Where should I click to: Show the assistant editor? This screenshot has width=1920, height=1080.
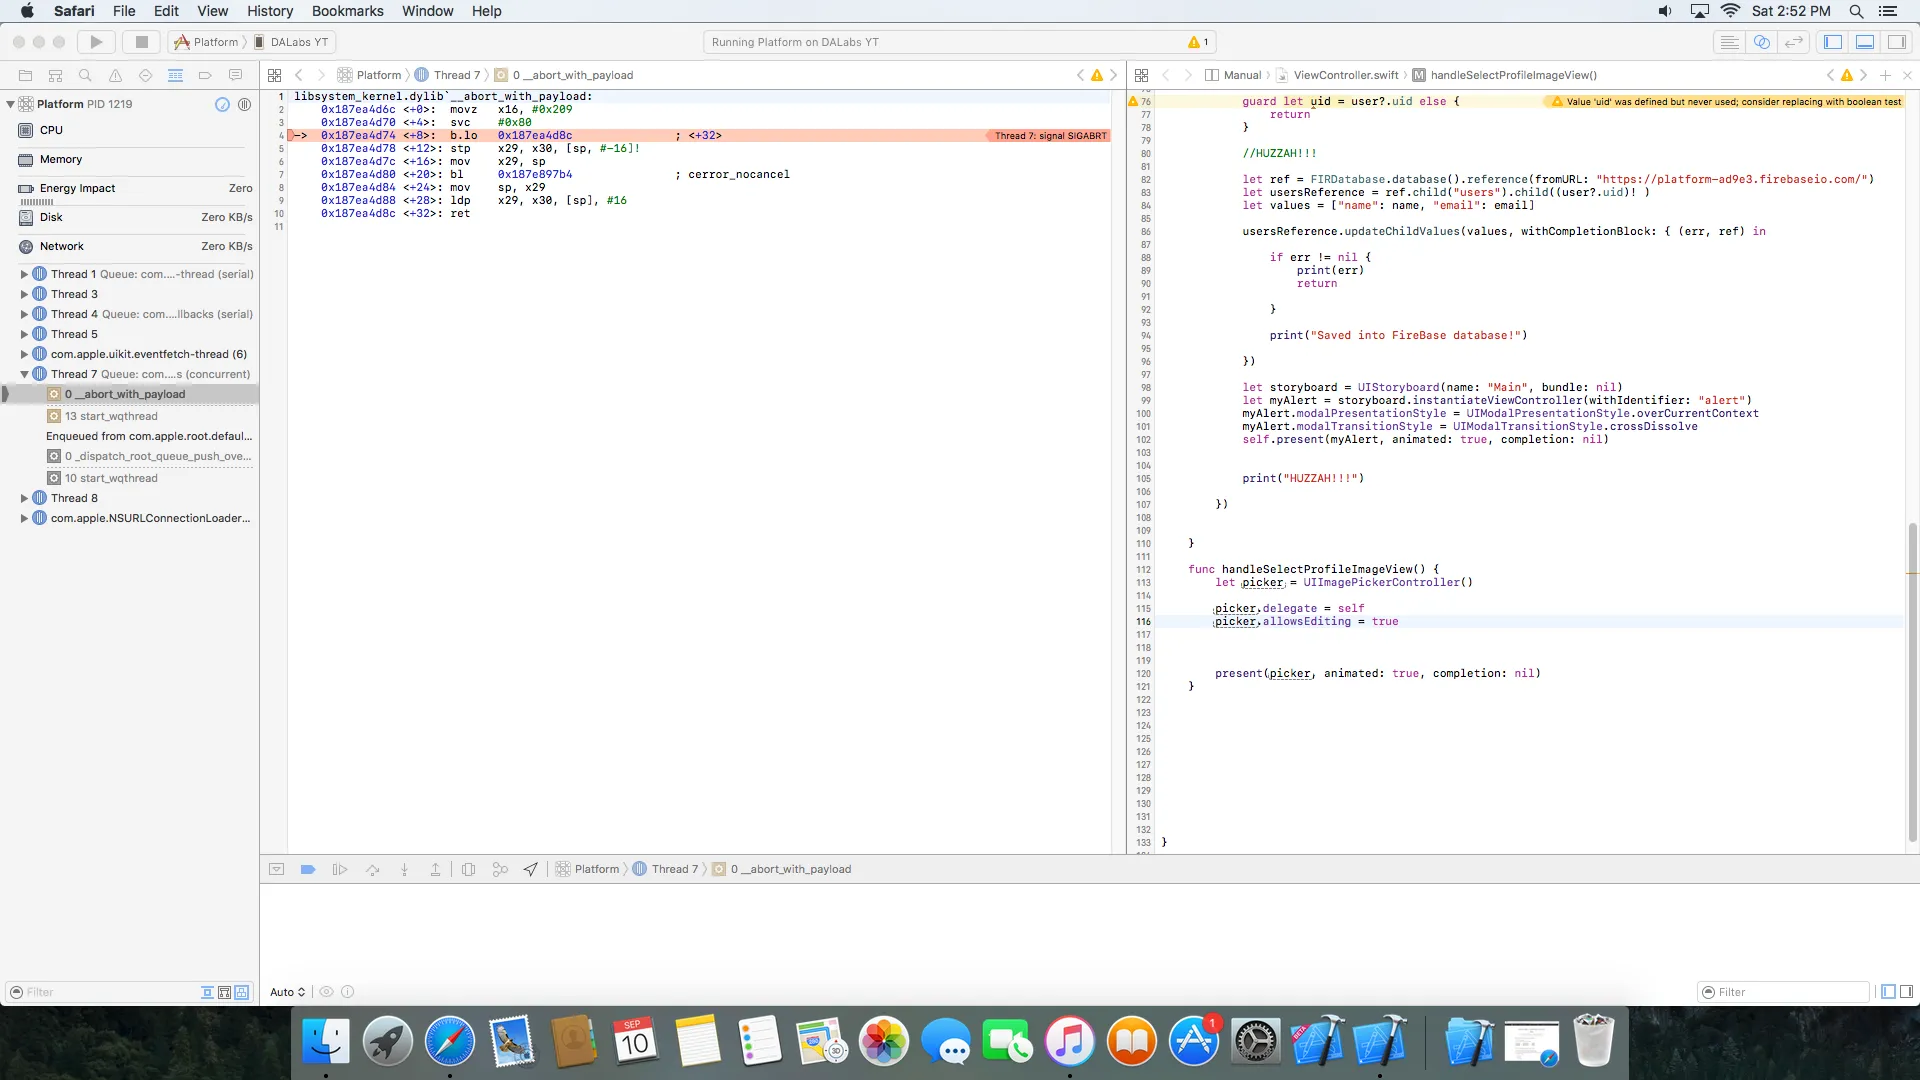click(1762, 42)
